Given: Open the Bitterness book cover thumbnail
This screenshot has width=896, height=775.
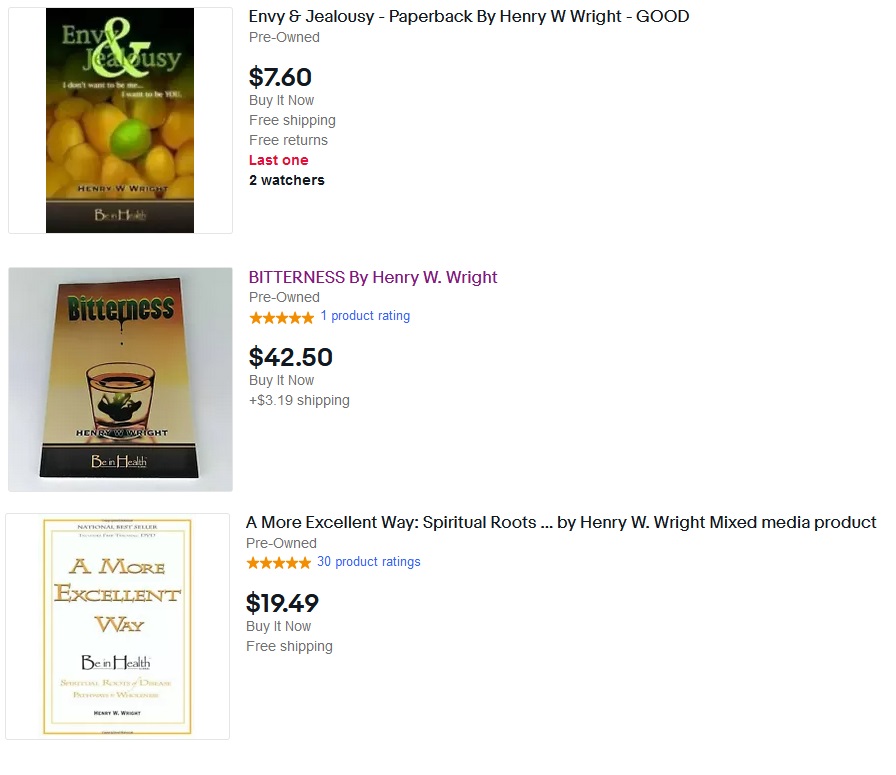Looking at the screenshot, I should (x=120, y=379).
